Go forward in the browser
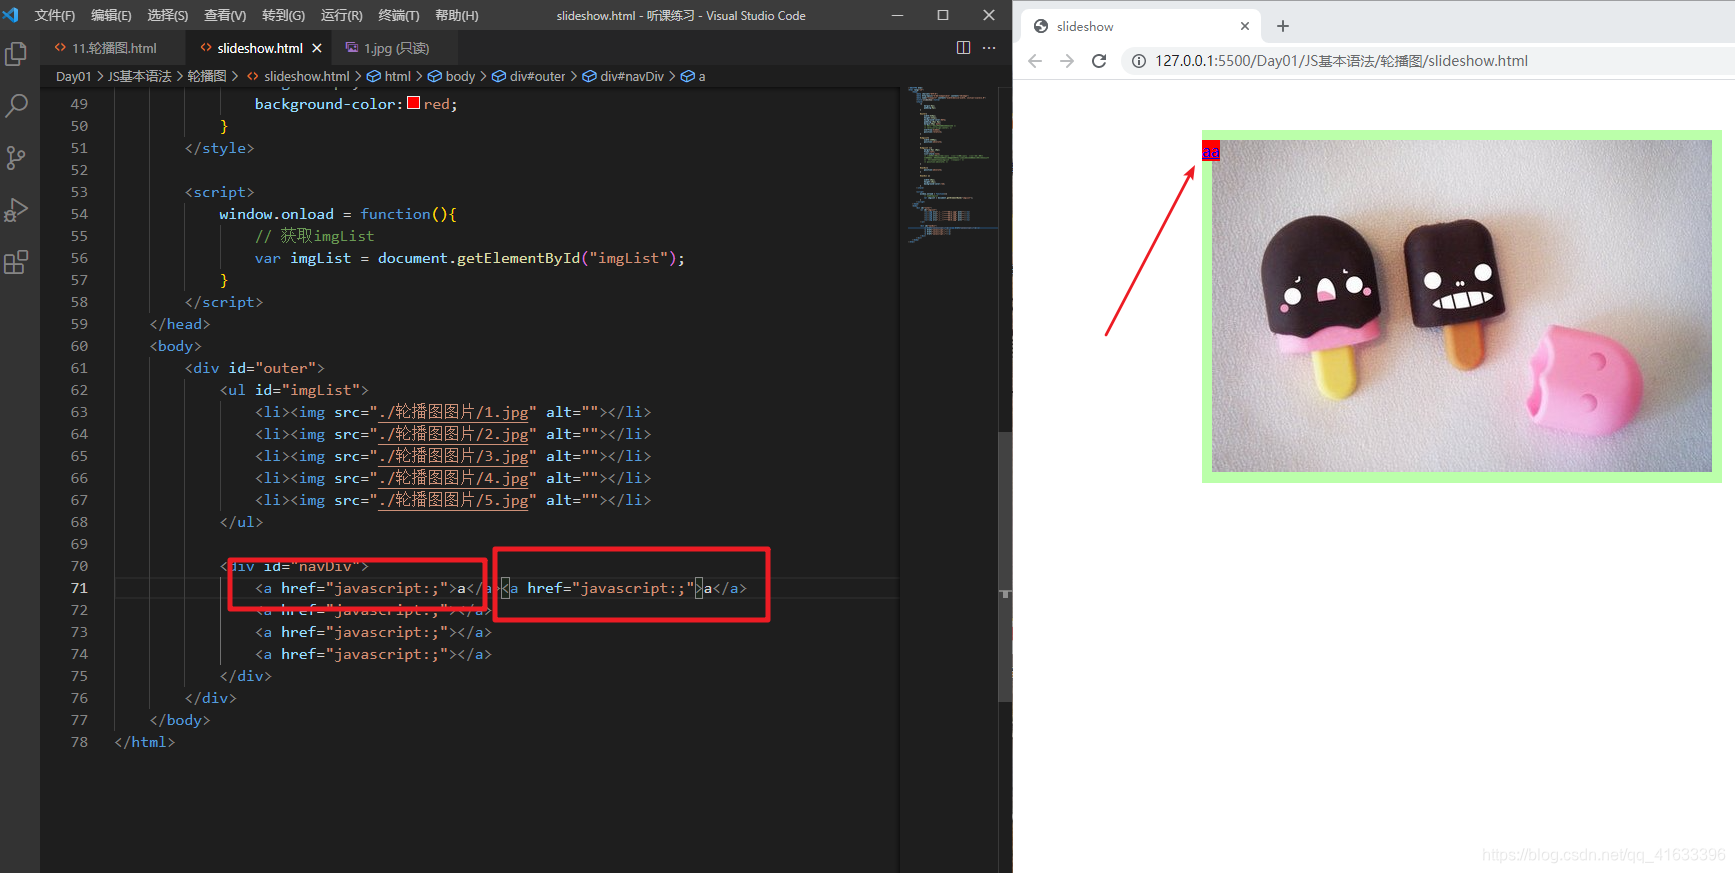This screenshot has width=1735, height=873. point(1067,61)
